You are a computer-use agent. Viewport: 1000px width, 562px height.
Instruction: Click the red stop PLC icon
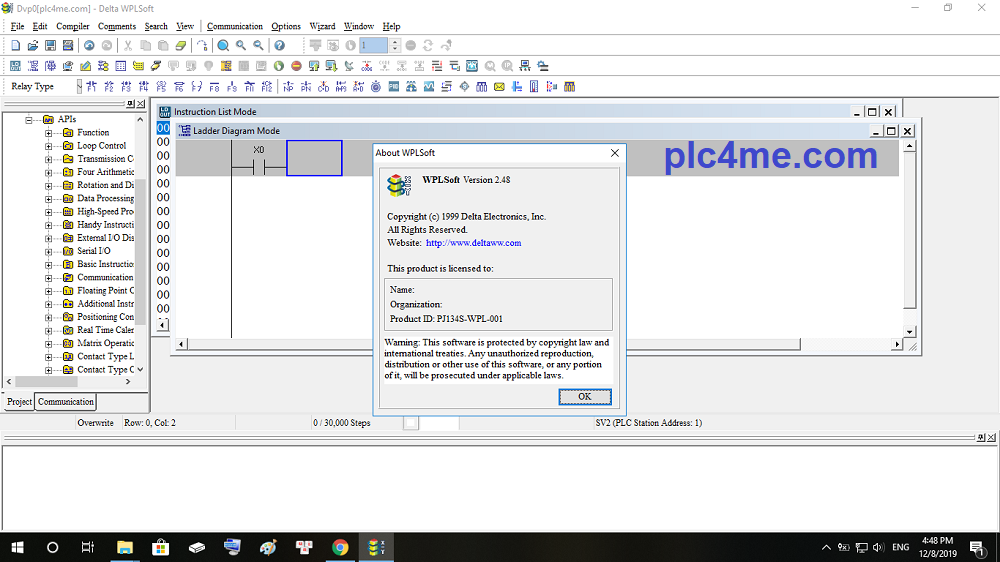coord(296,66)
